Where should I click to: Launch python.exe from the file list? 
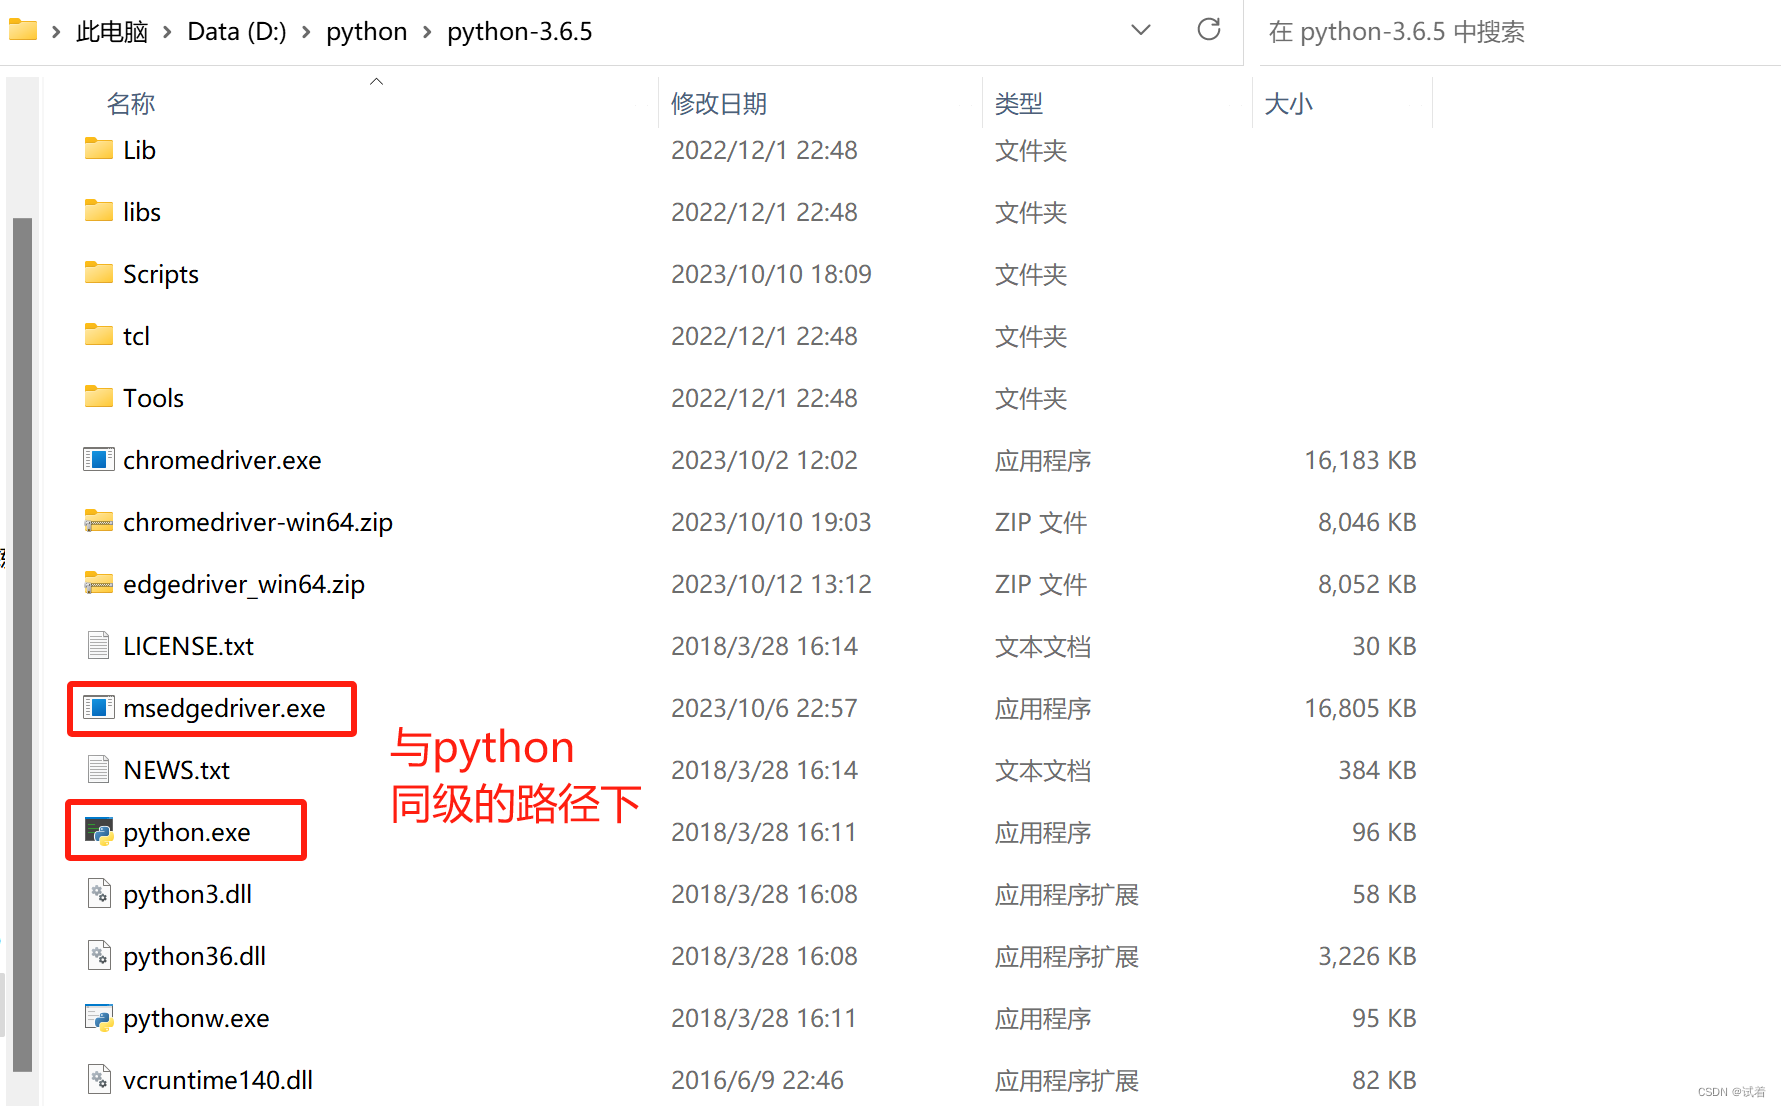pyautogui.click(x=187, y=831)
